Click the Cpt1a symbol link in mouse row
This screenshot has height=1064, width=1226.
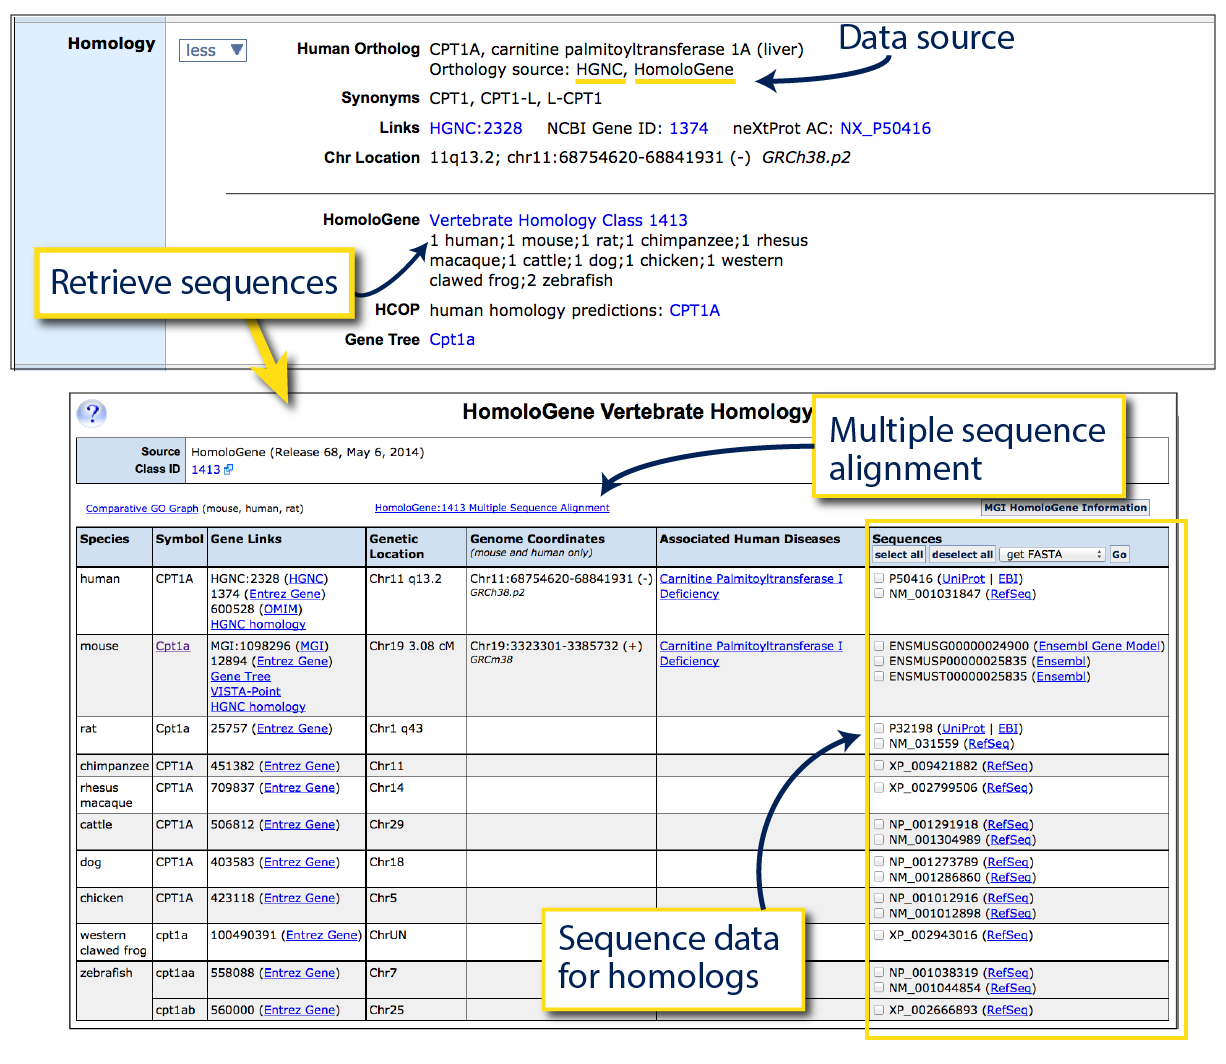coord(173,646)
